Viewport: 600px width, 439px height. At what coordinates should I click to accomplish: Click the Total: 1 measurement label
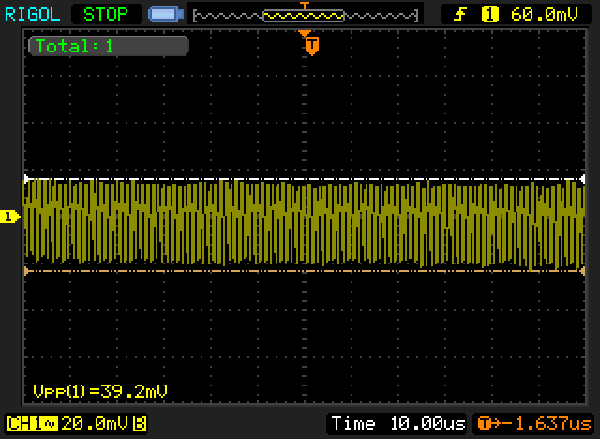(x=108, y=46)
